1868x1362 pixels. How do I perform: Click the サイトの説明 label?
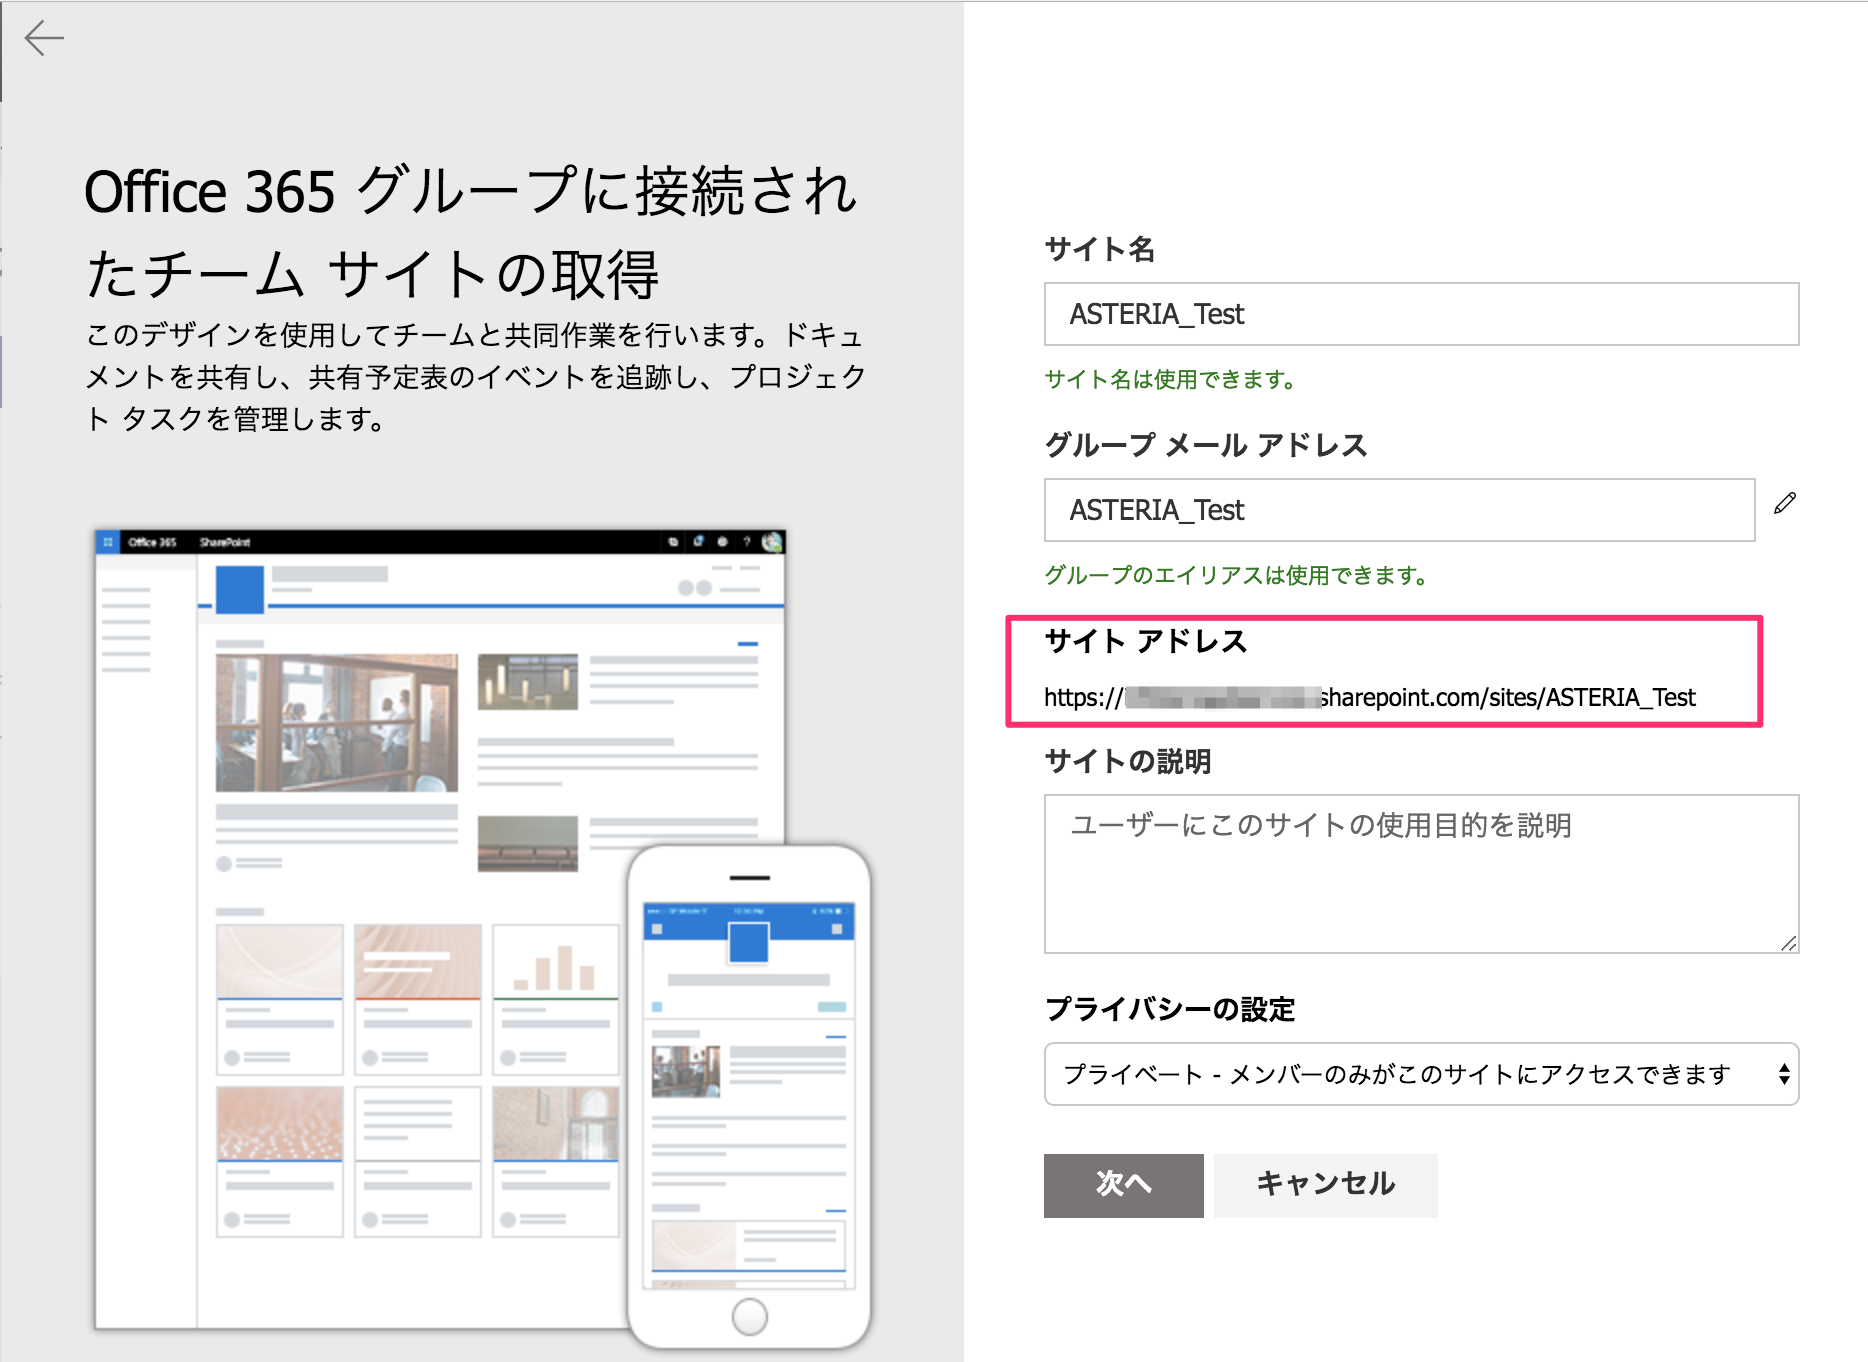coord(1127,761)
